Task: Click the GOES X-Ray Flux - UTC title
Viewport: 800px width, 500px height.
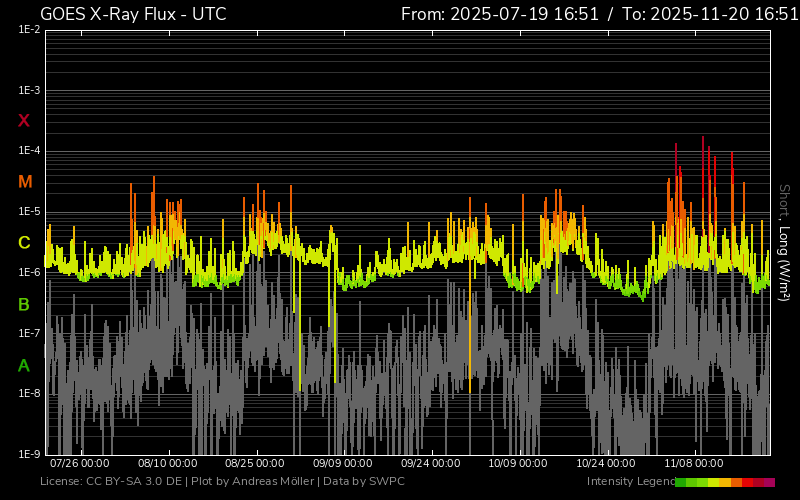Action: [x=133, y=14]
